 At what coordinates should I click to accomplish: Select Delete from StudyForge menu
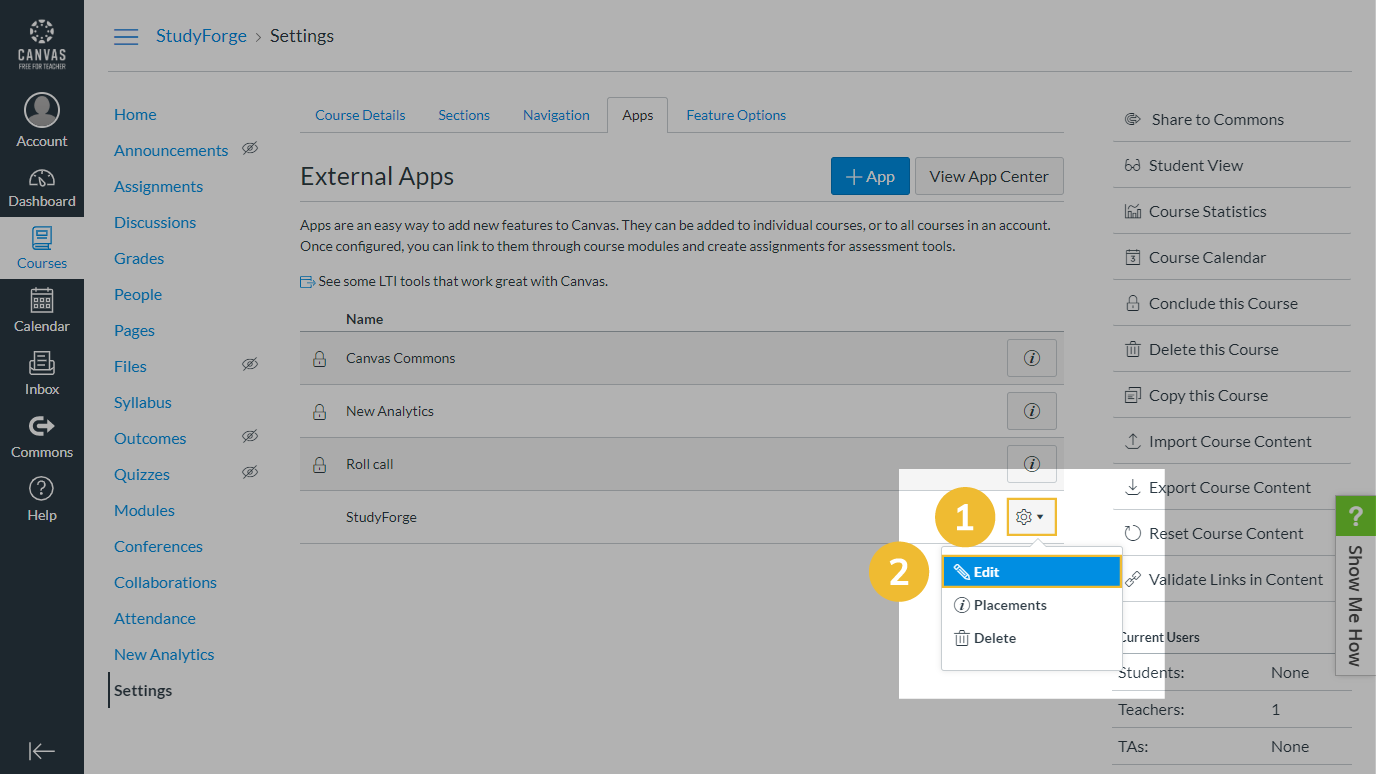pos(1031,638)
